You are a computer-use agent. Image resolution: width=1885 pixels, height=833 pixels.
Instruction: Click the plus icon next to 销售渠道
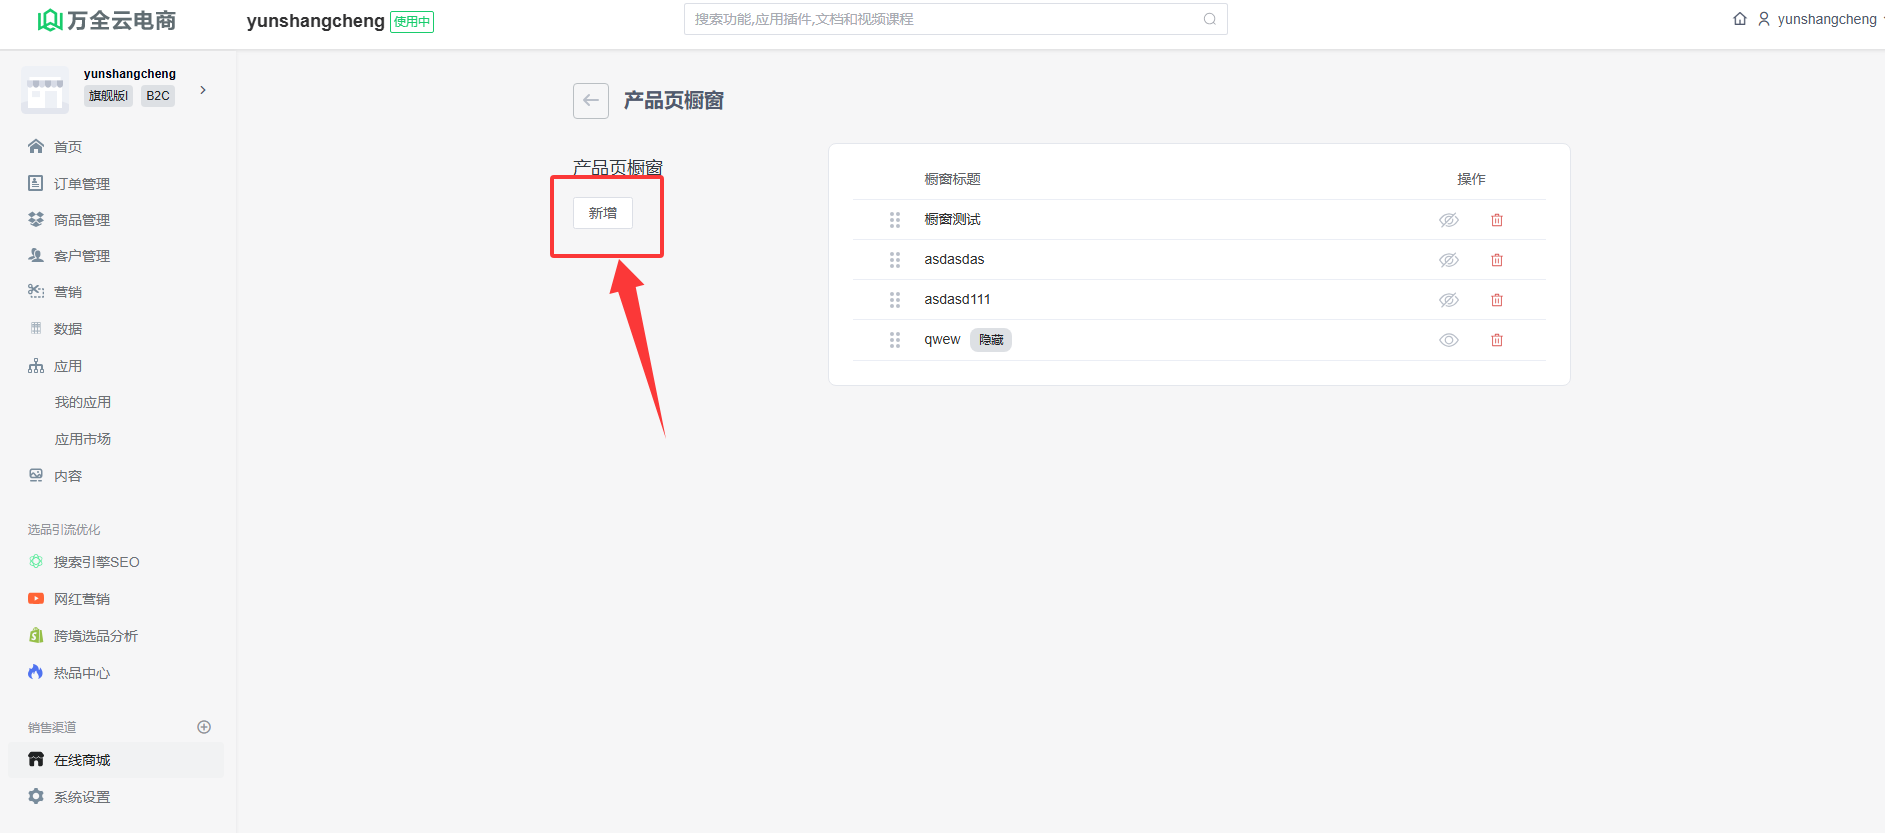(x=204, y=727)
